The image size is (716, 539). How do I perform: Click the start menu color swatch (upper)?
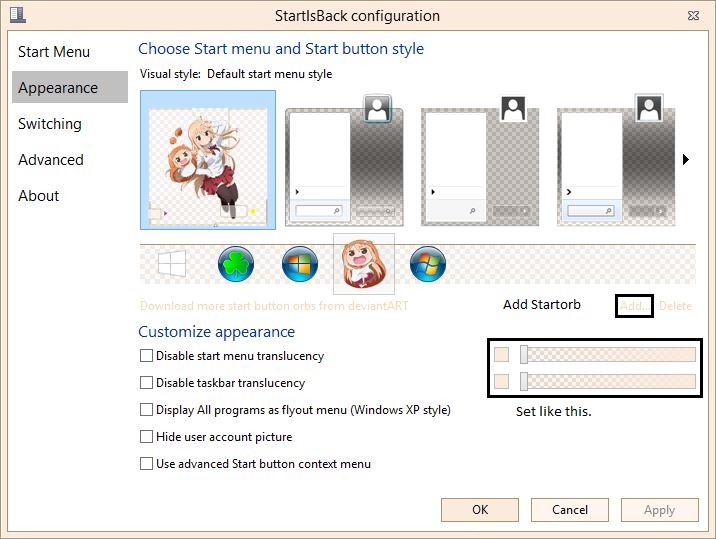[501, 354]
